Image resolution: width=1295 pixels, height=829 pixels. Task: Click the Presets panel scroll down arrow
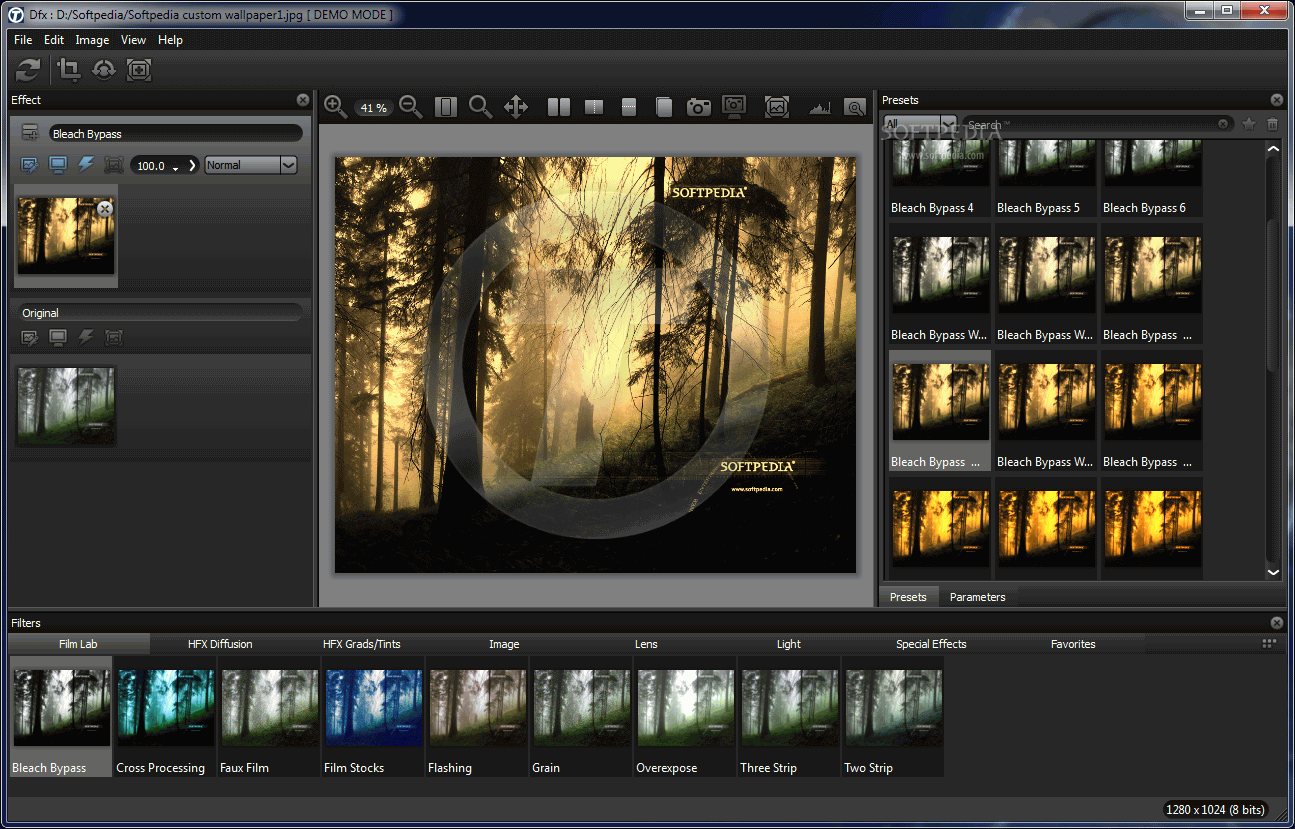click(x=1273, y=572)
